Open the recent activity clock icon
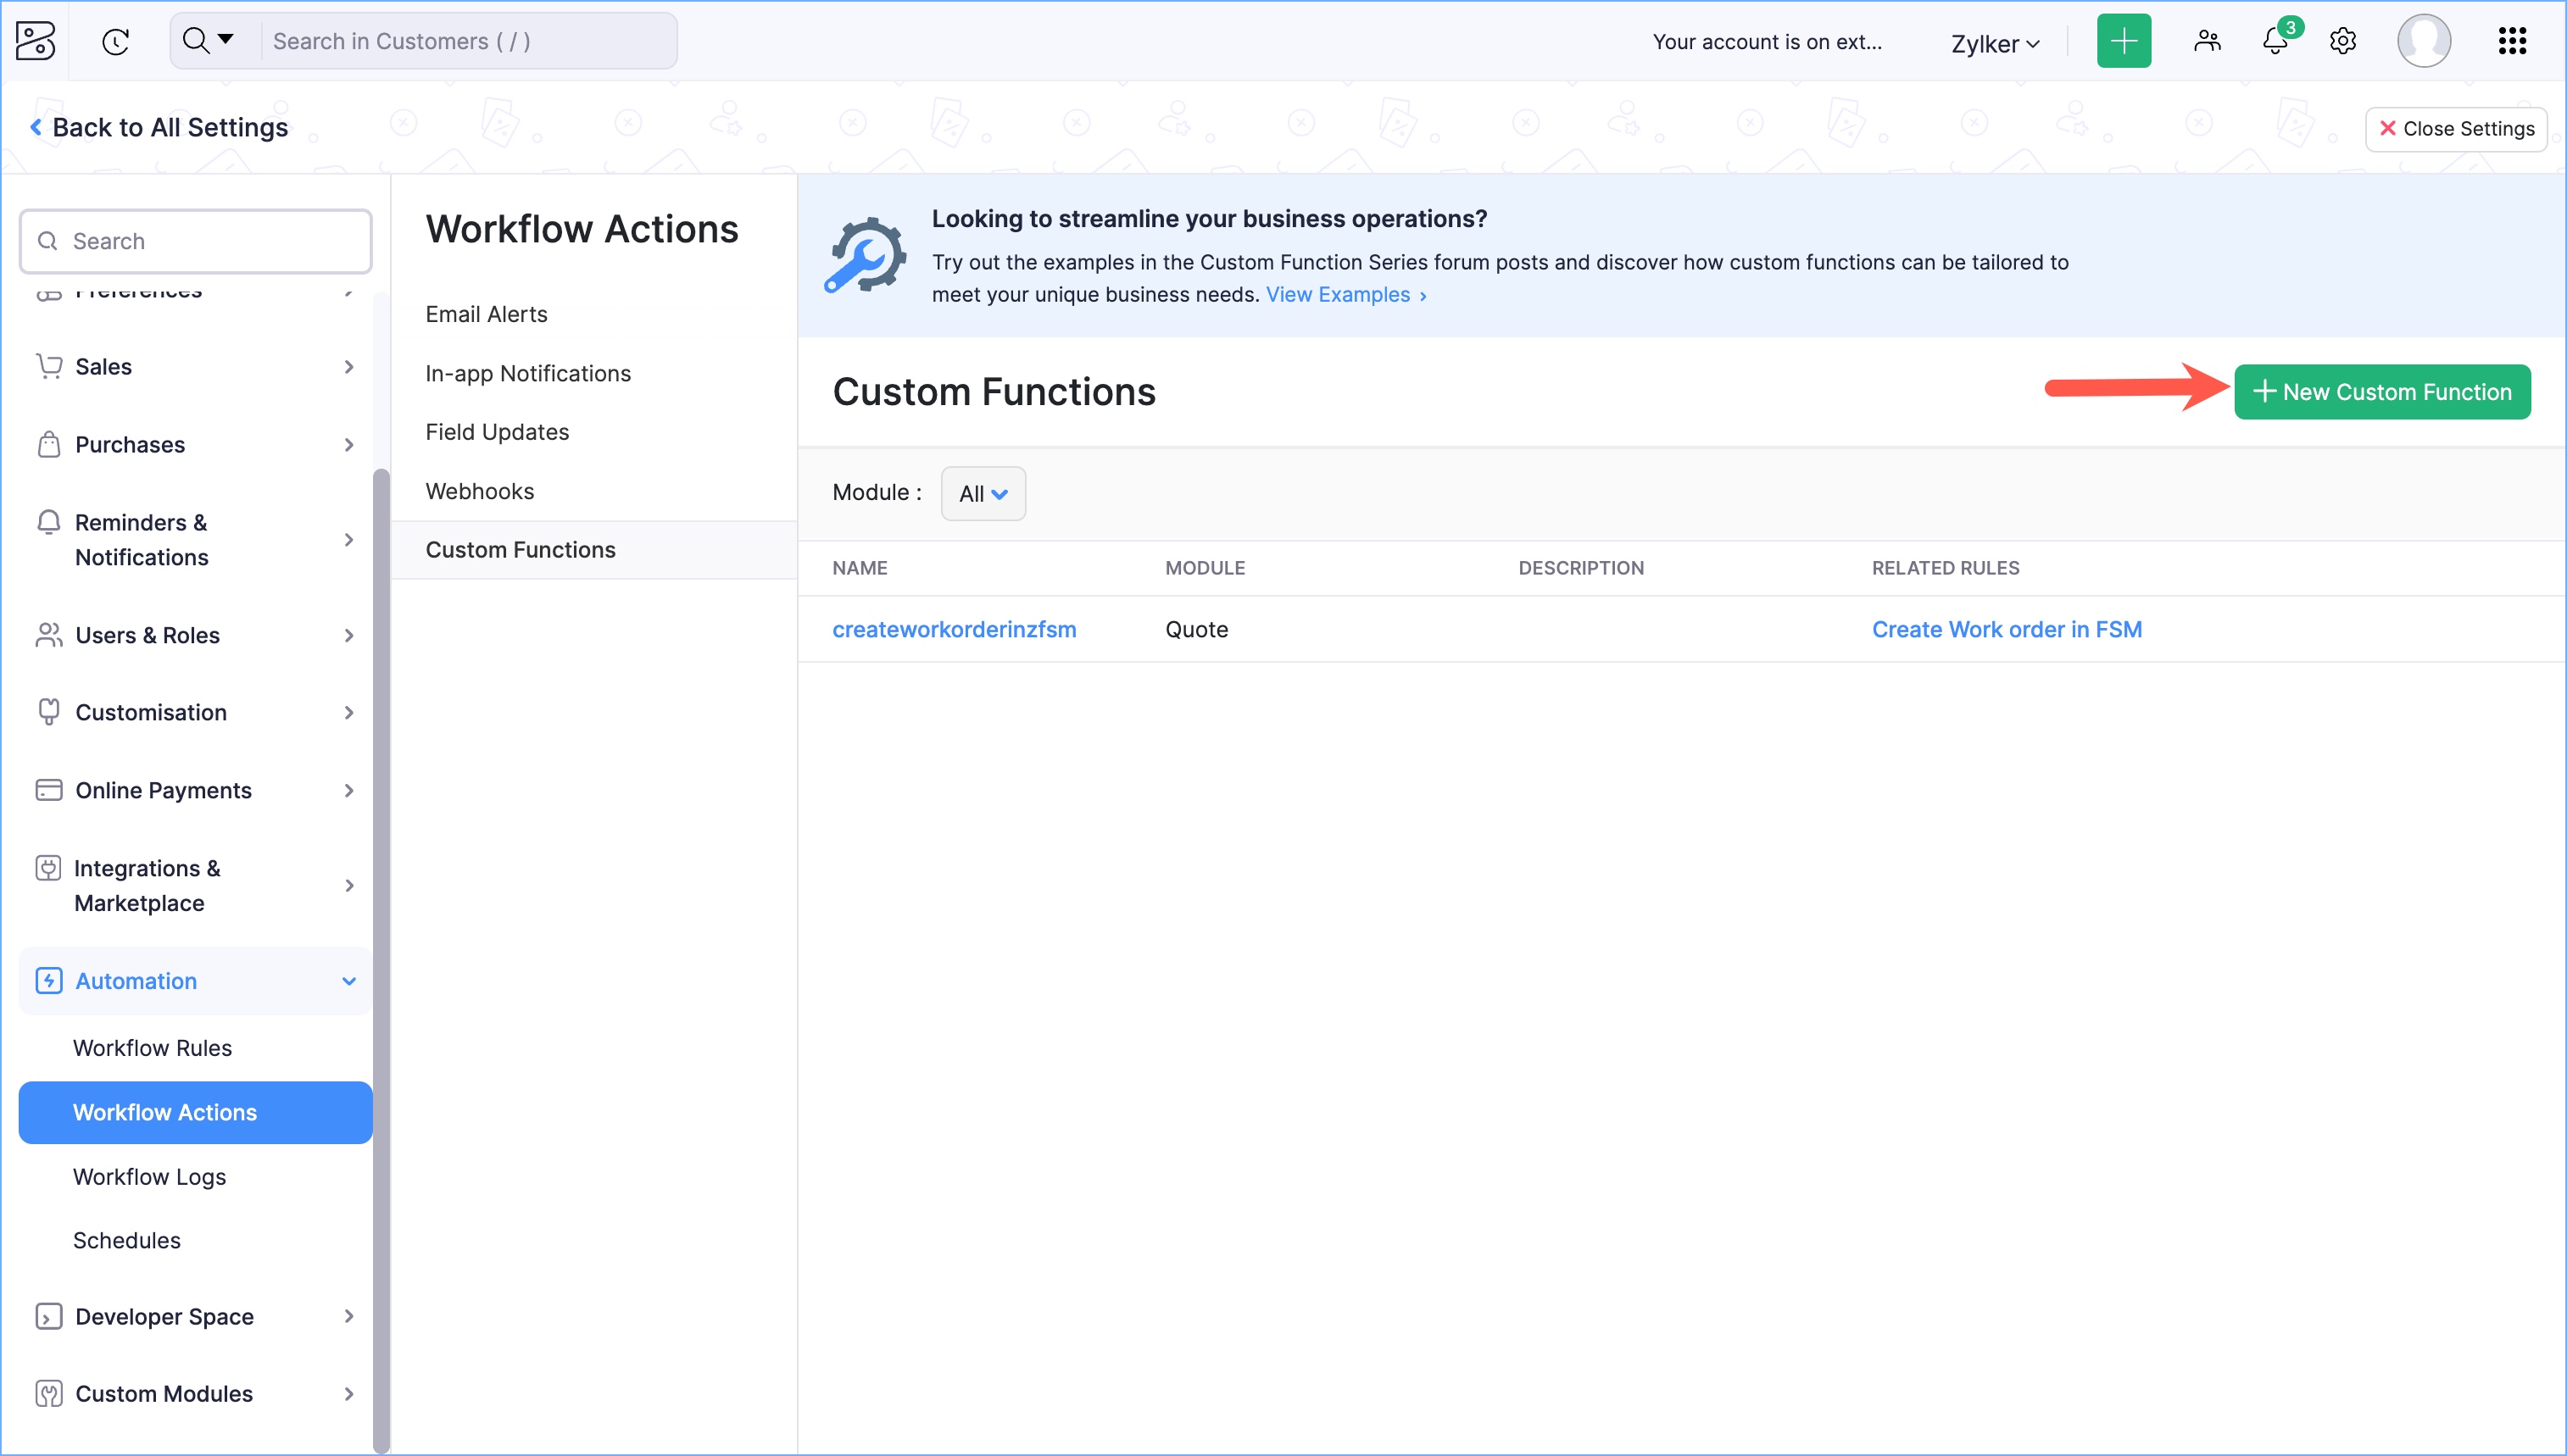This screenshot has width=2567, height=1456. coord(116,41)
